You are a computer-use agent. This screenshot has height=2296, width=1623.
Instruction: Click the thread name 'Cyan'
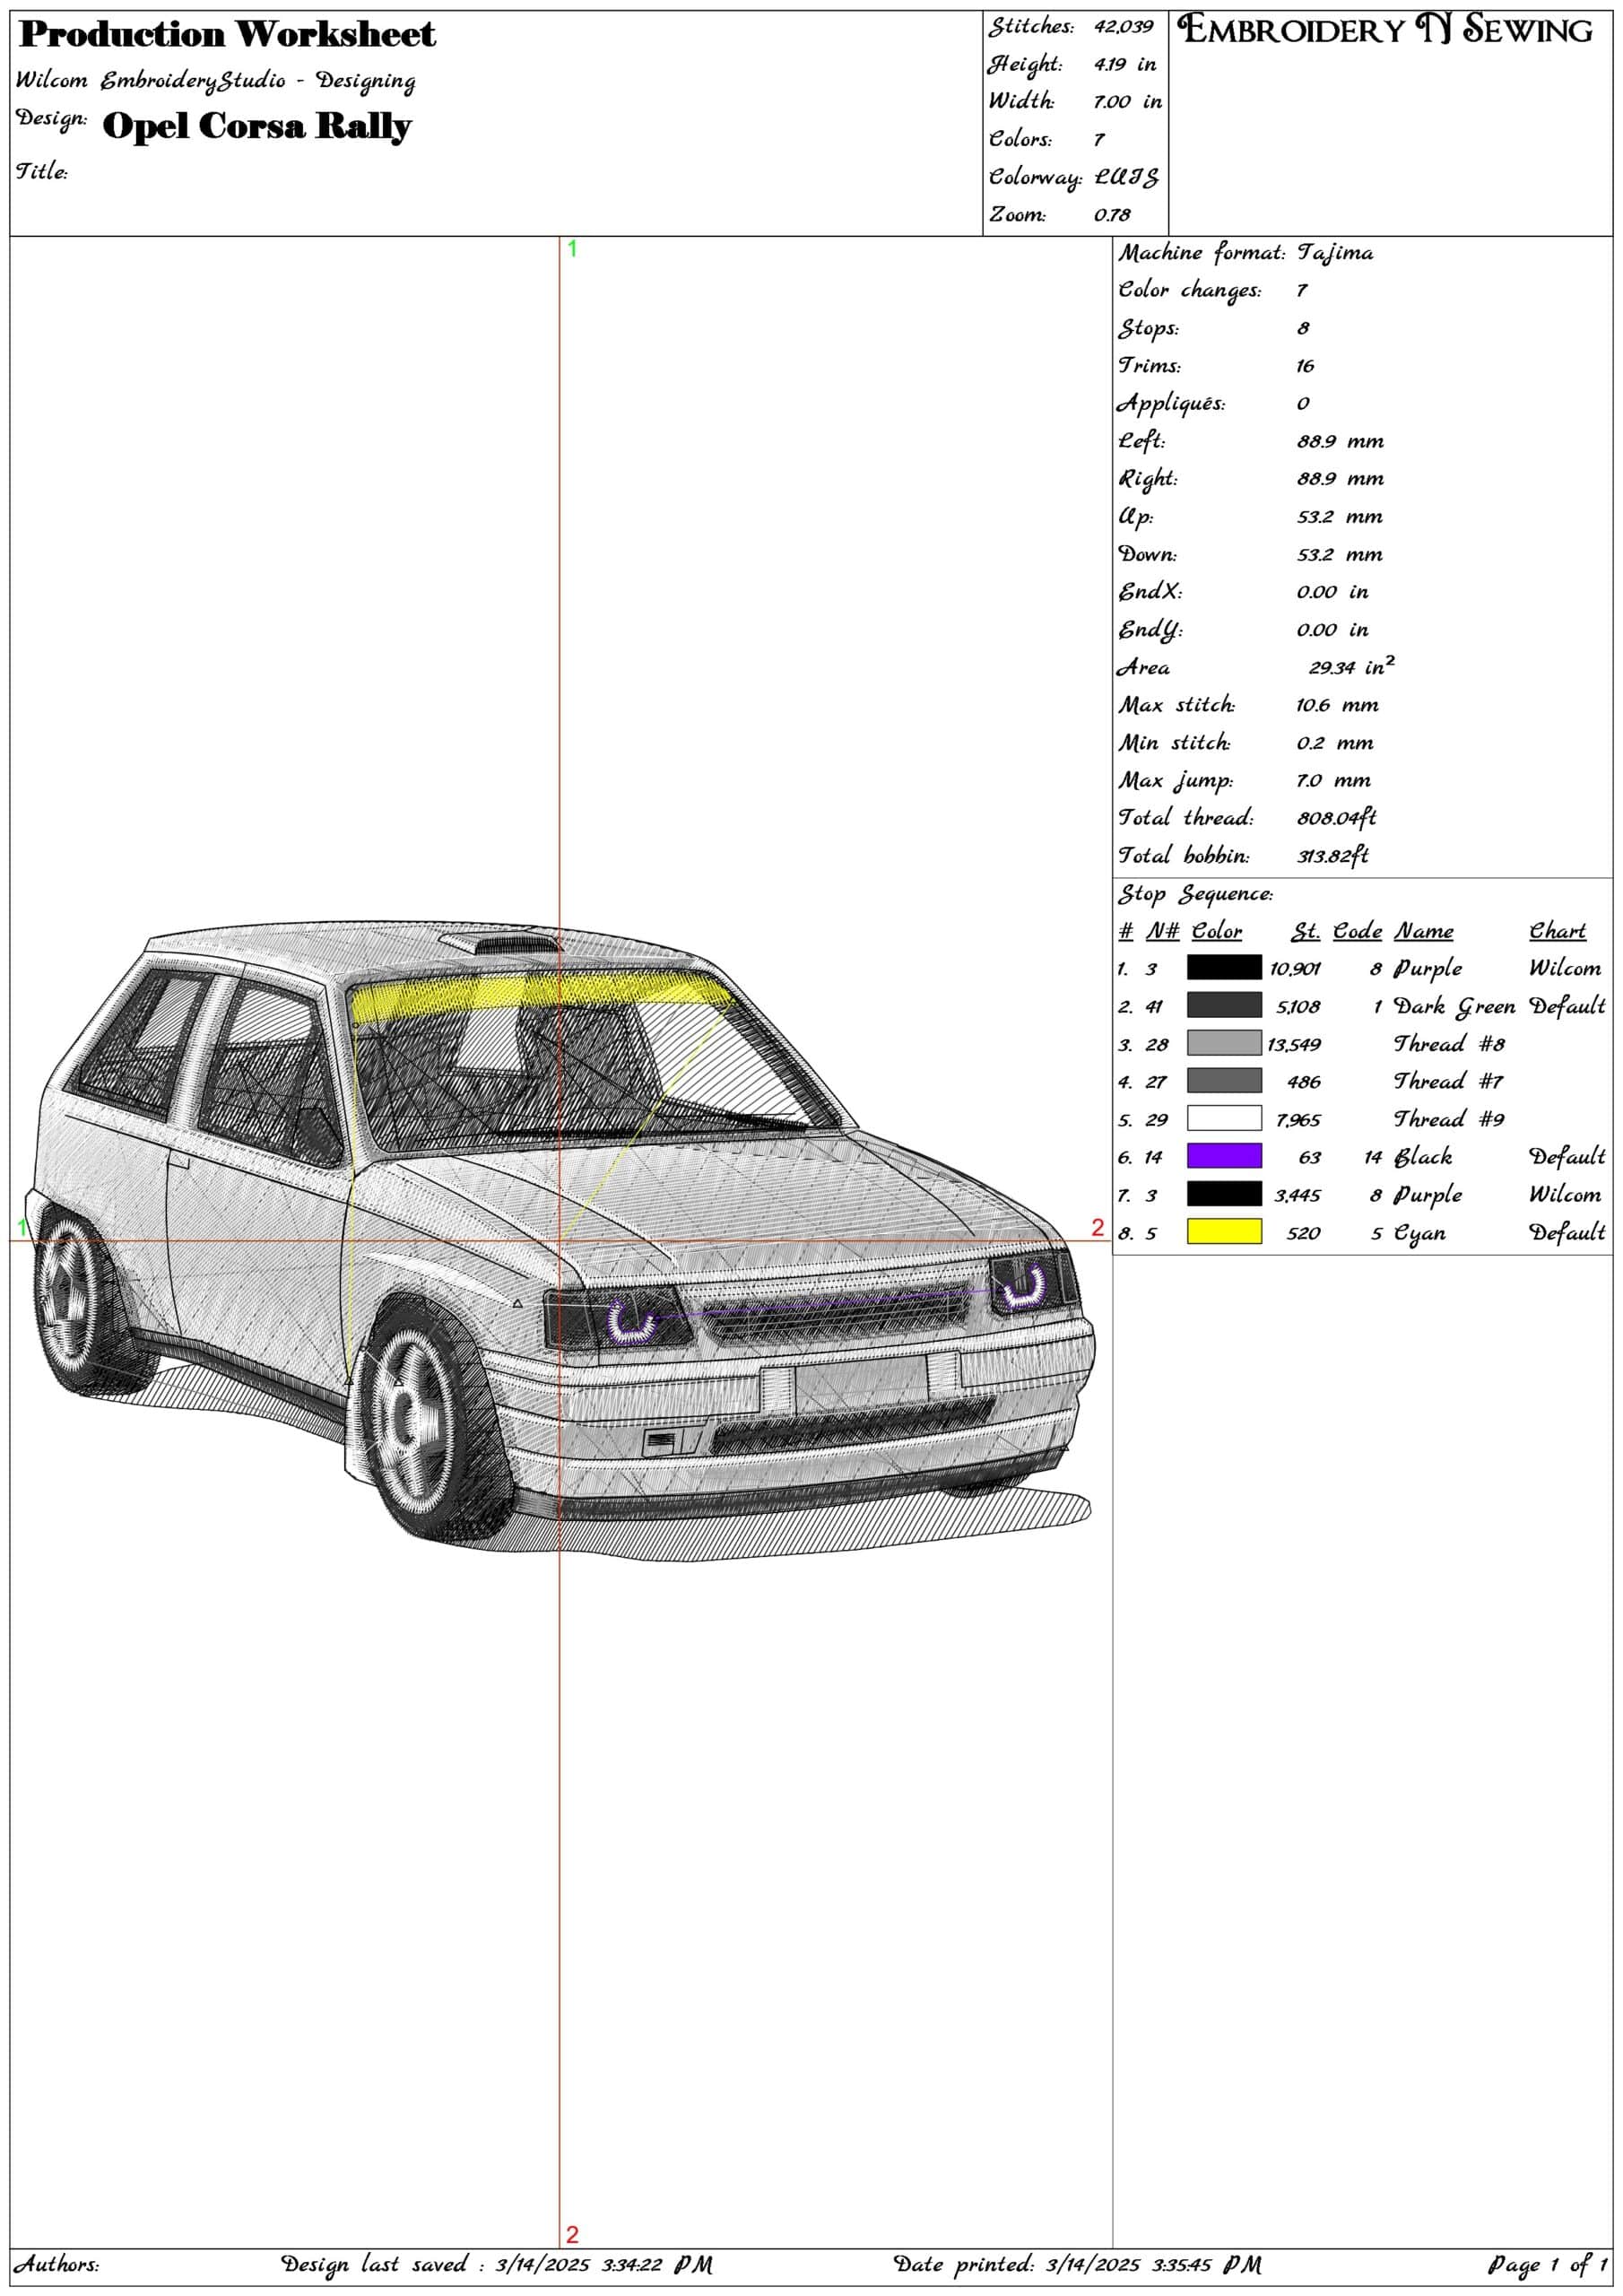pos(1419,1234)
